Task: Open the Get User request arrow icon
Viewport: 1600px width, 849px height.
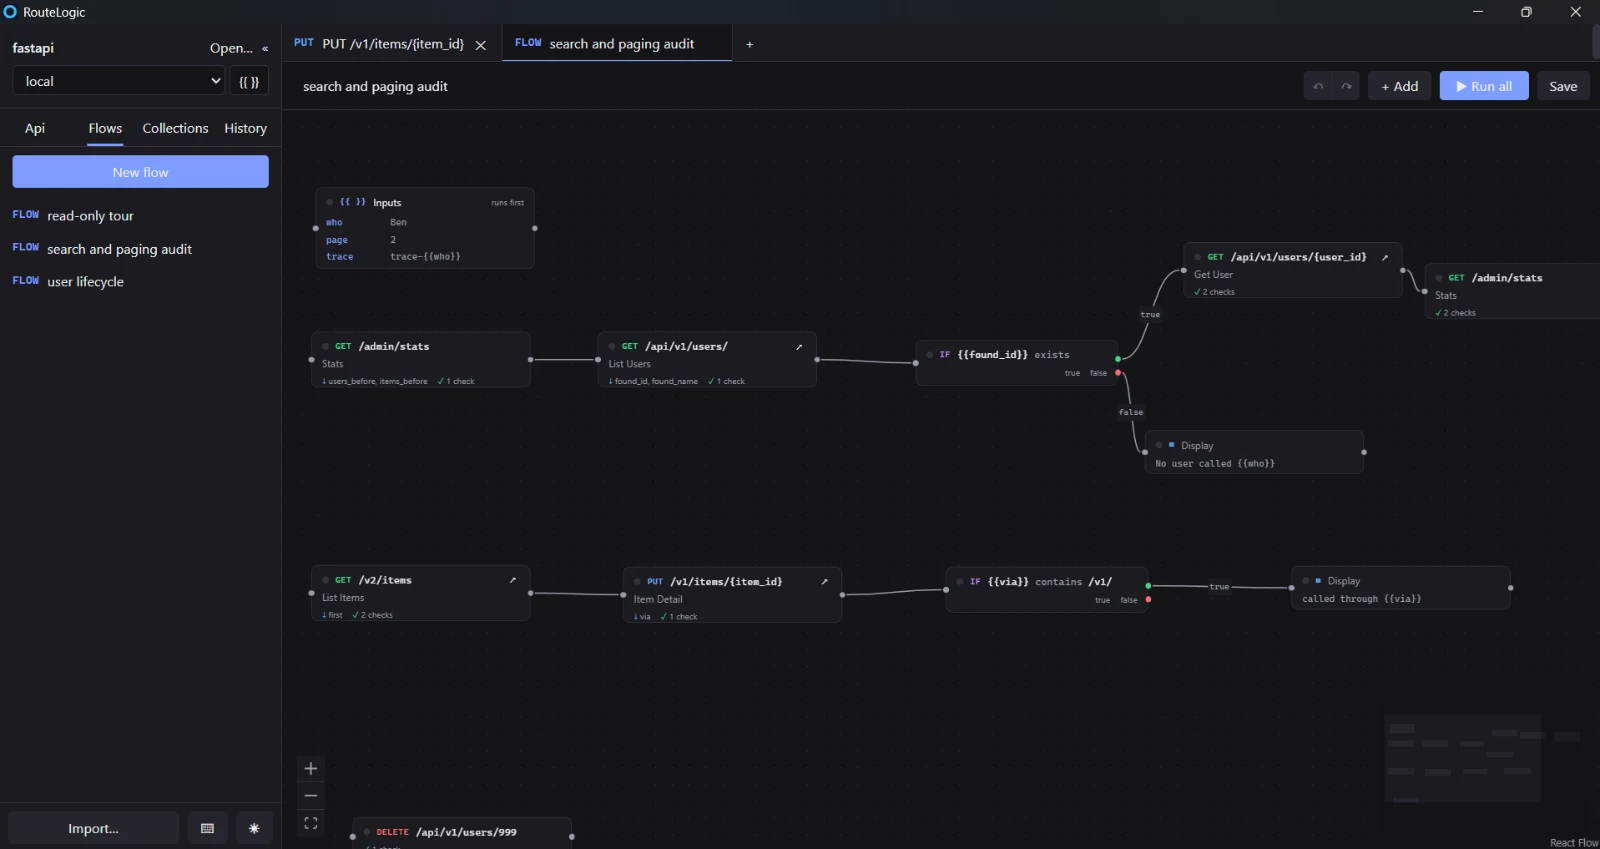Action: [1385, 257]
